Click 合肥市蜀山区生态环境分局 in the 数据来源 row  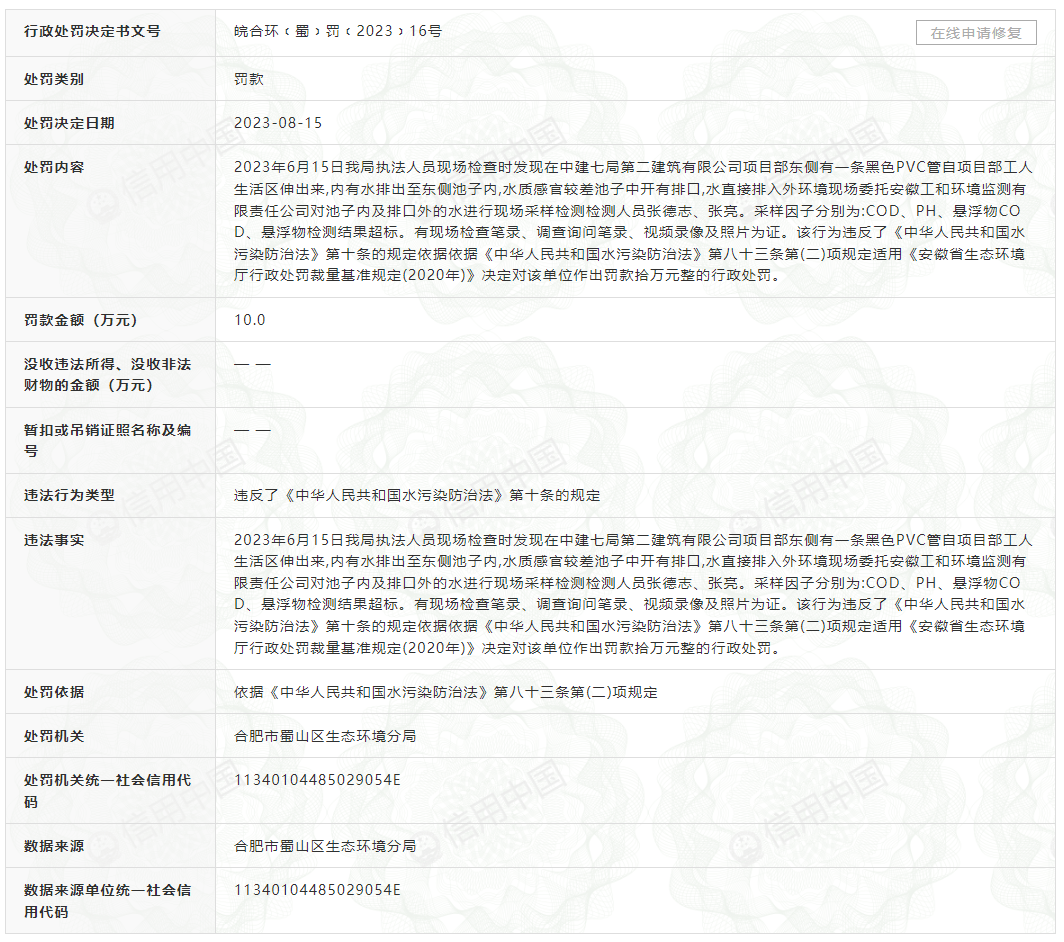click(x=325, y=846)
